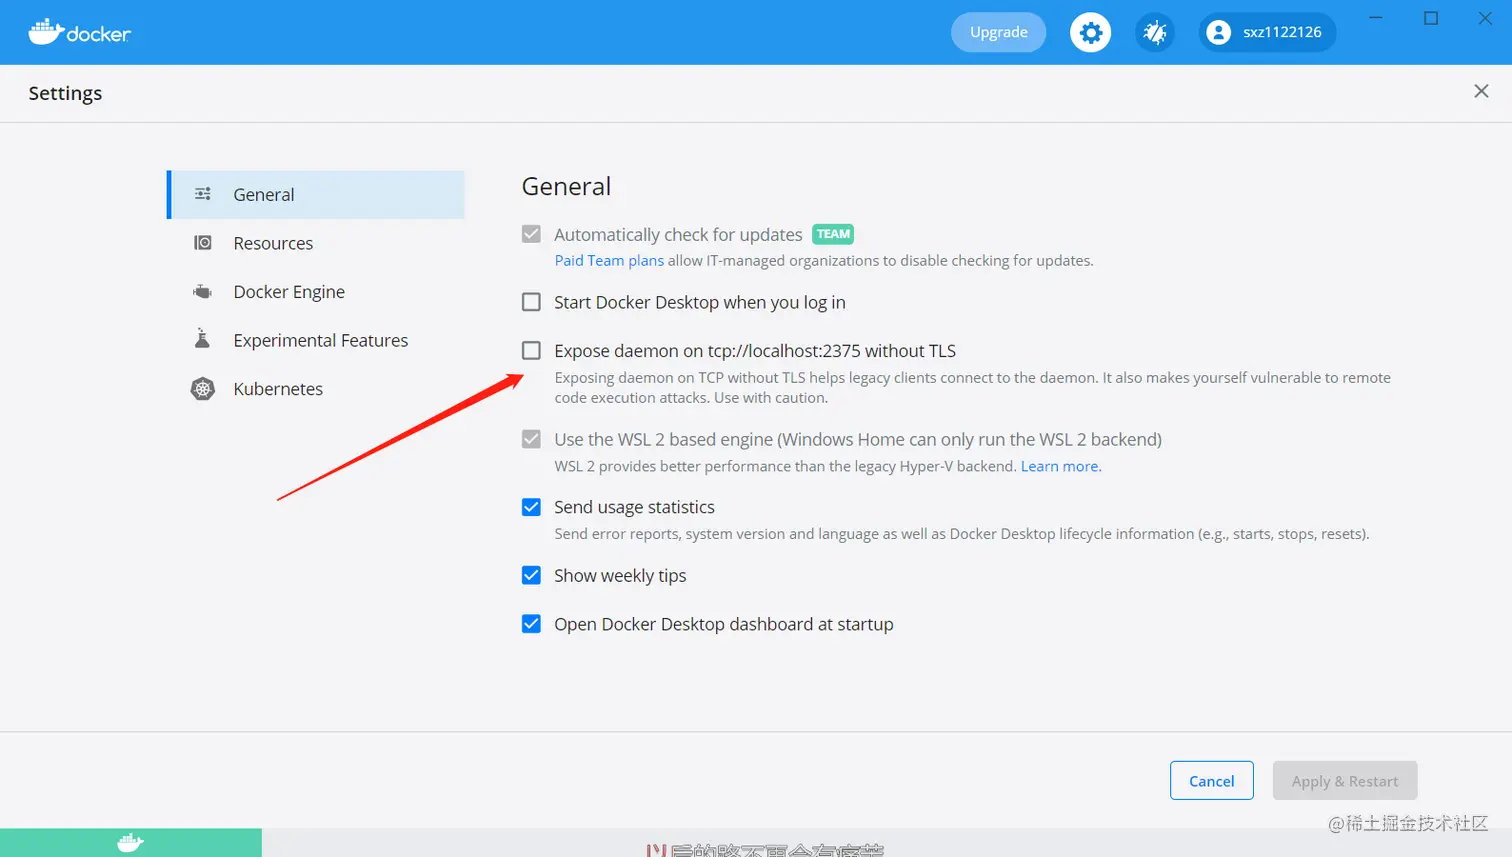
Task: Click the Upgrade button in header
Action: (x=998, y=32)
